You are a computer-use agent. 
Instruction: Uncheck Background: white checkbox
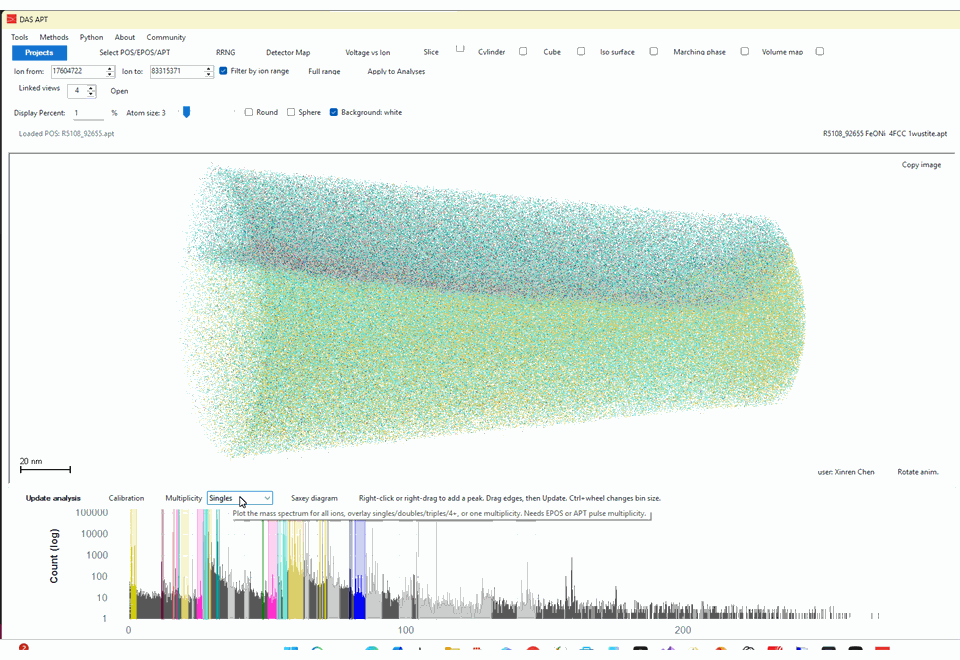coord(334,112)
